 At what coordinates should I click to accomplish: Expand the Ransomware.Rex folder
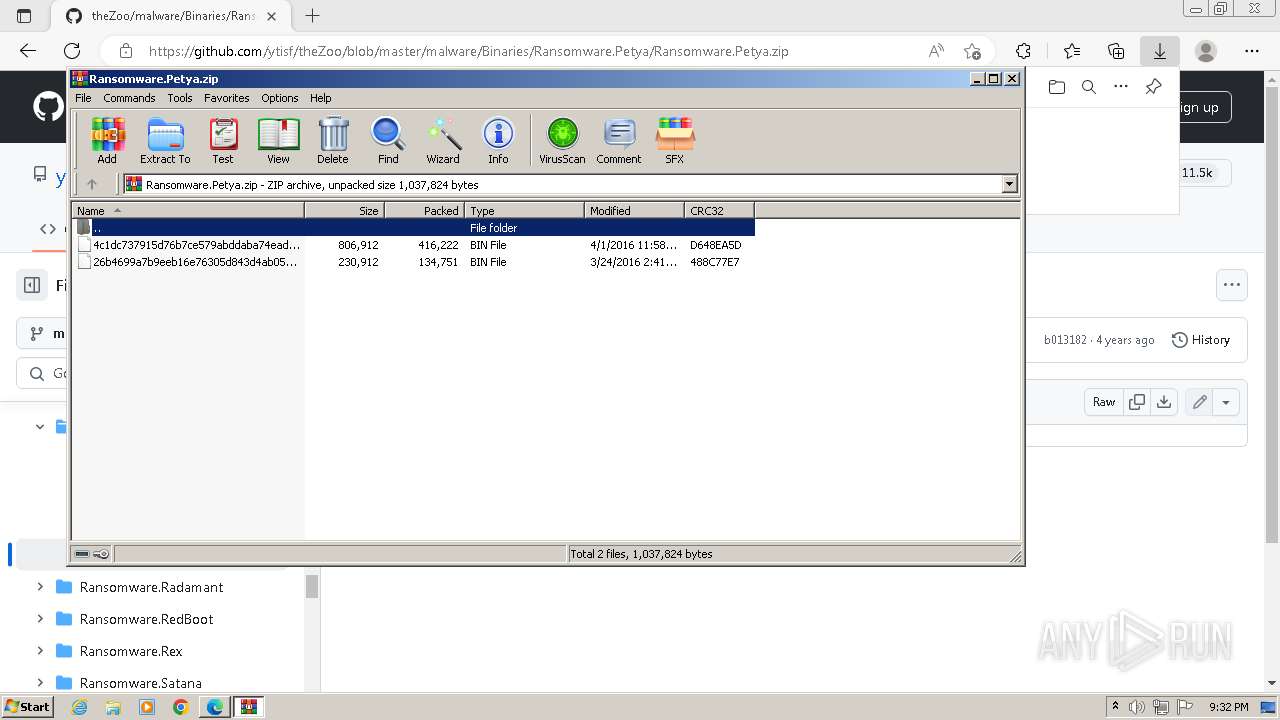pyautogui.click(x=40, y=651)
